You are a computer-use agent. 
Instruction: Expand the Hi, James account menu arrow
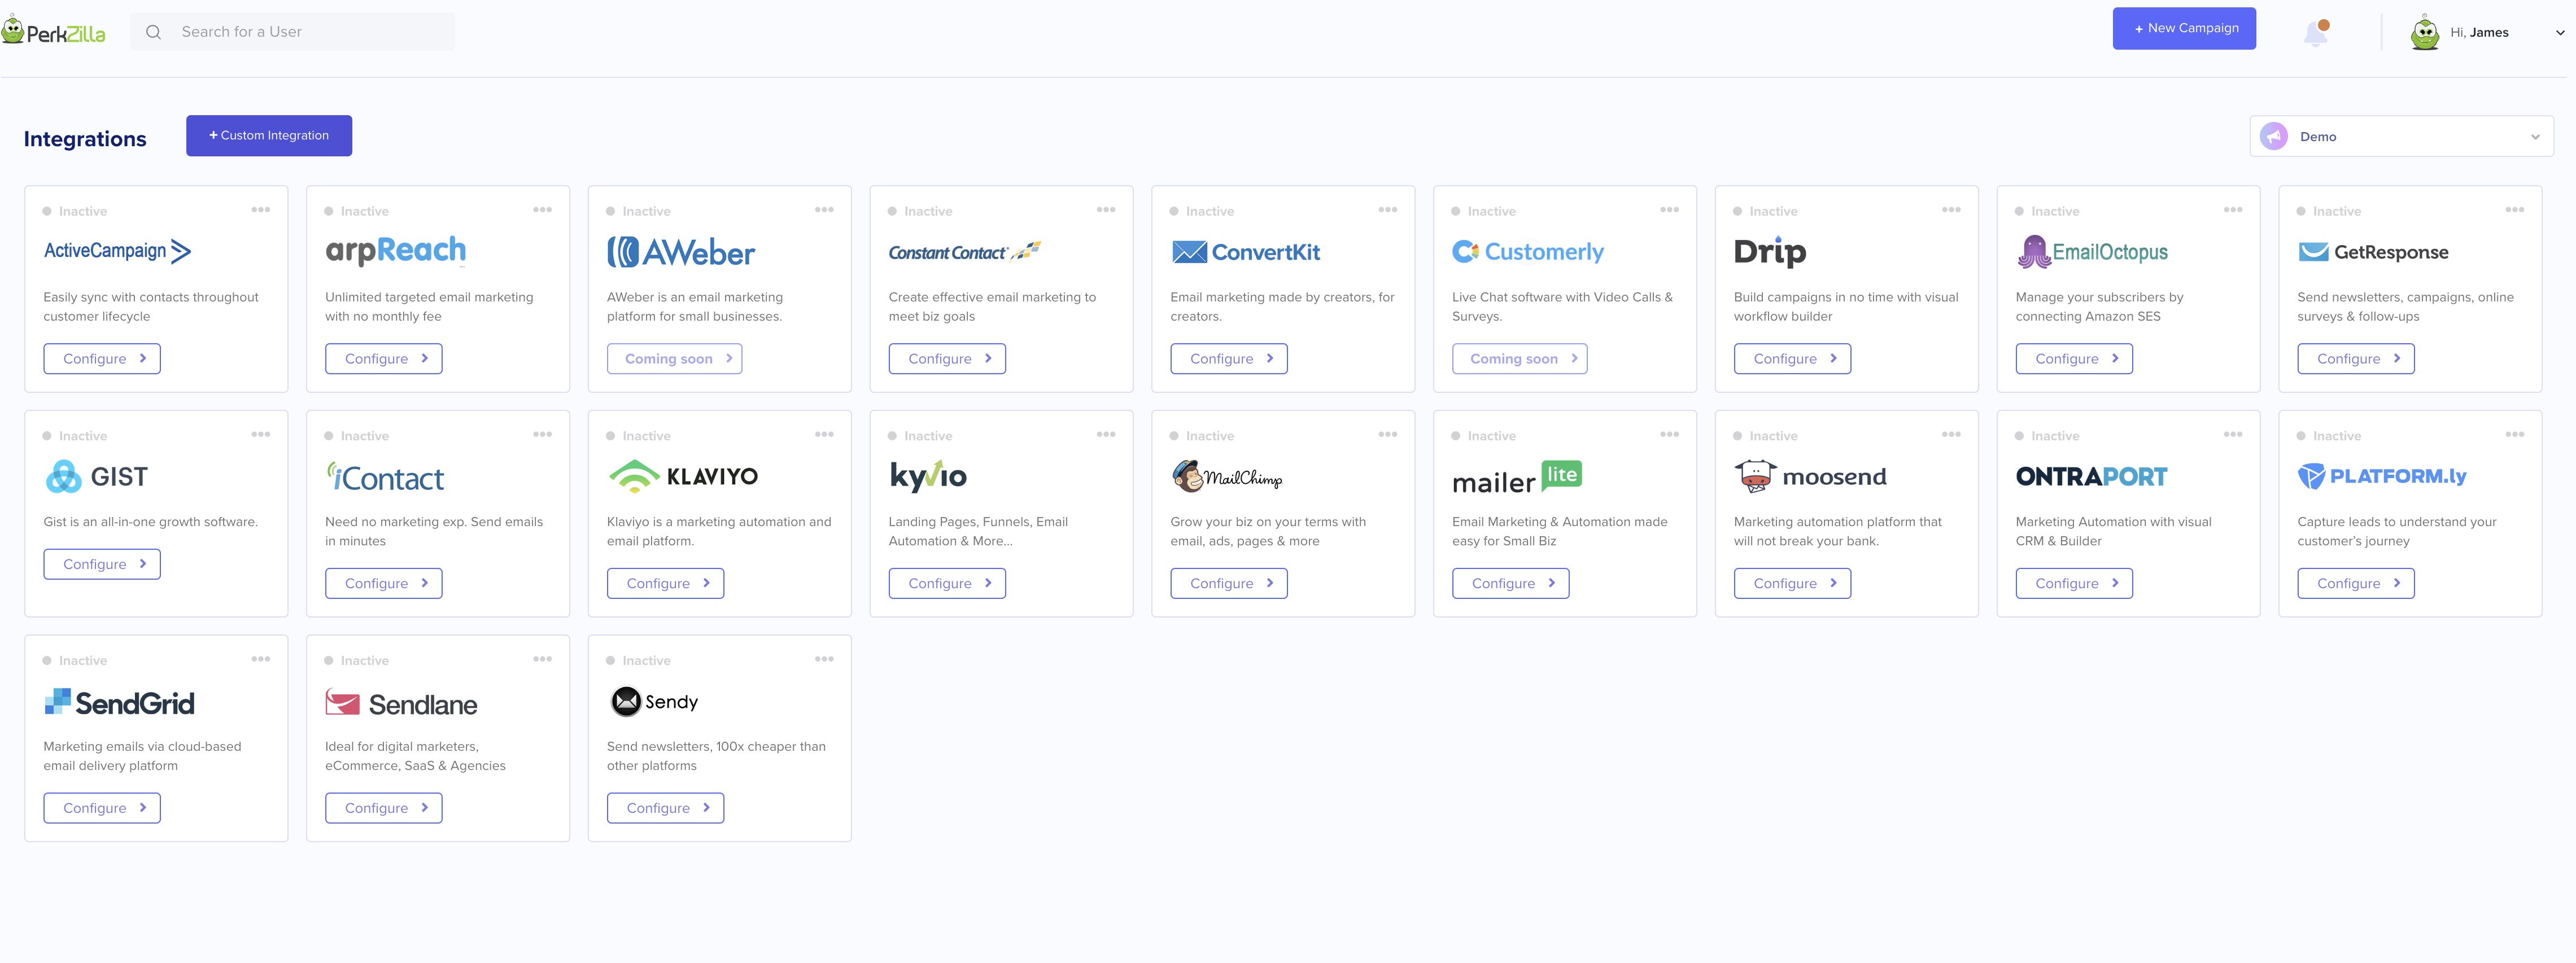point(2560,33)
